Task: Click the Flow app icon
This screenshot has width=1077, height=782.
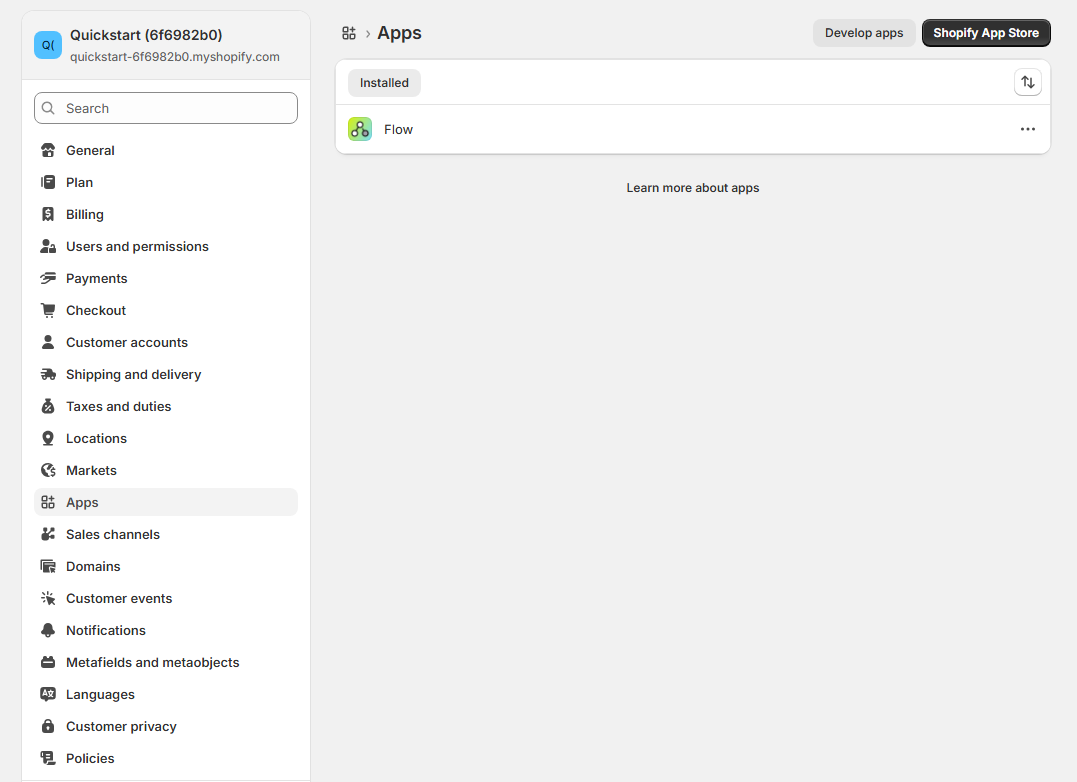Action: [359, 129]
